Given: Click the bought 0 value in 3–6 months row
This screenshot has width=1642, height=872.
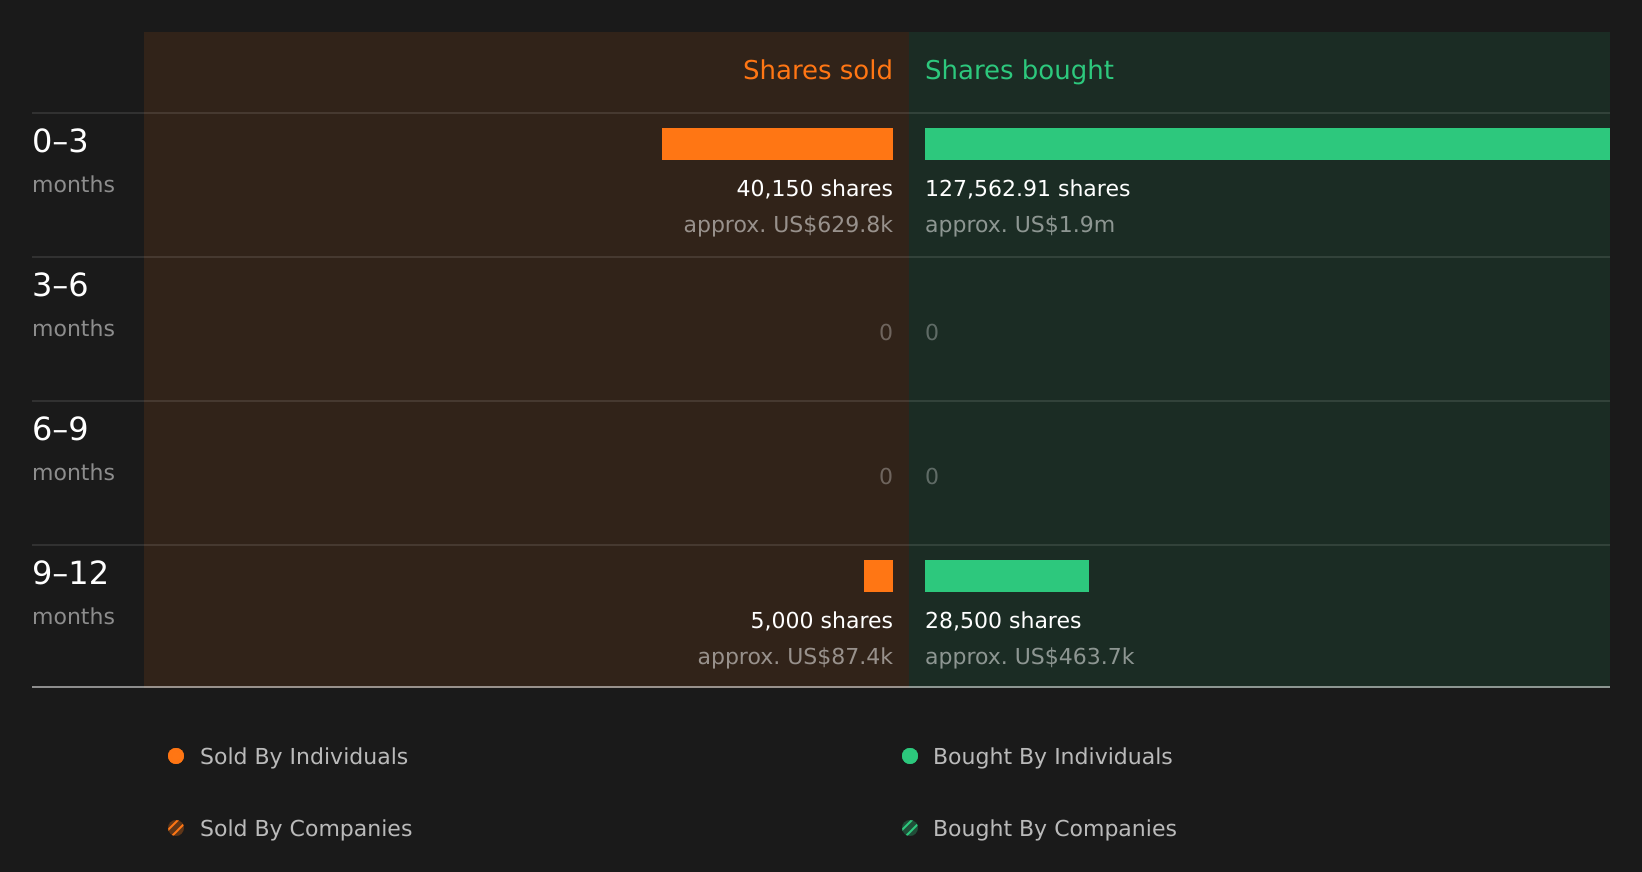Looking at the screenshot, I should 932,333.
